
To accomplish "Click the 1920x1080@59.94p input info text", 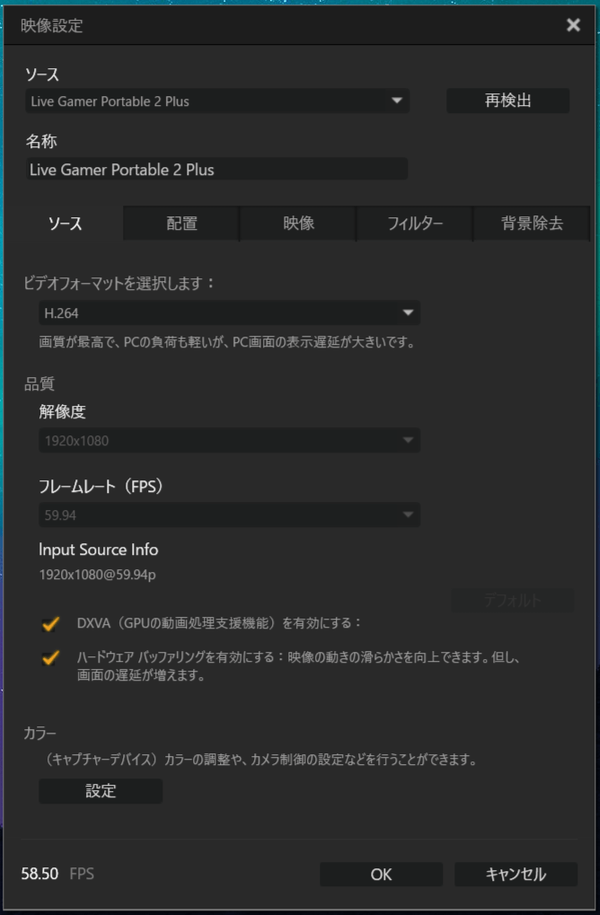I will tap(97, 575).
